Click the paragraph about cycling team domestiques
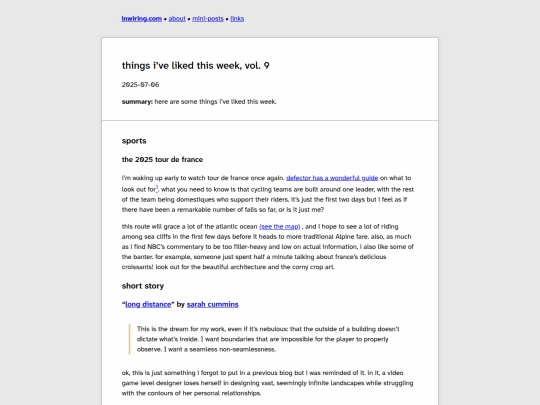 268,194
